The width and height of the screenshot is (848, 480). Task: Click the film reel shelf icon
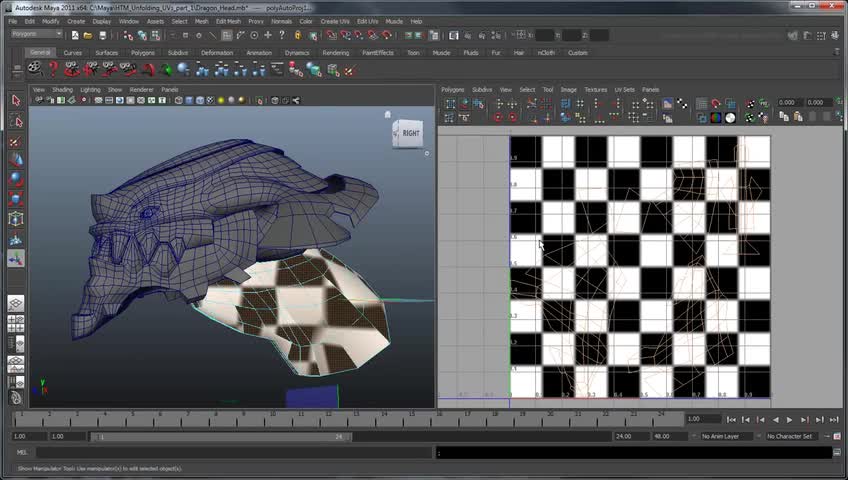[x=35, y=69]
